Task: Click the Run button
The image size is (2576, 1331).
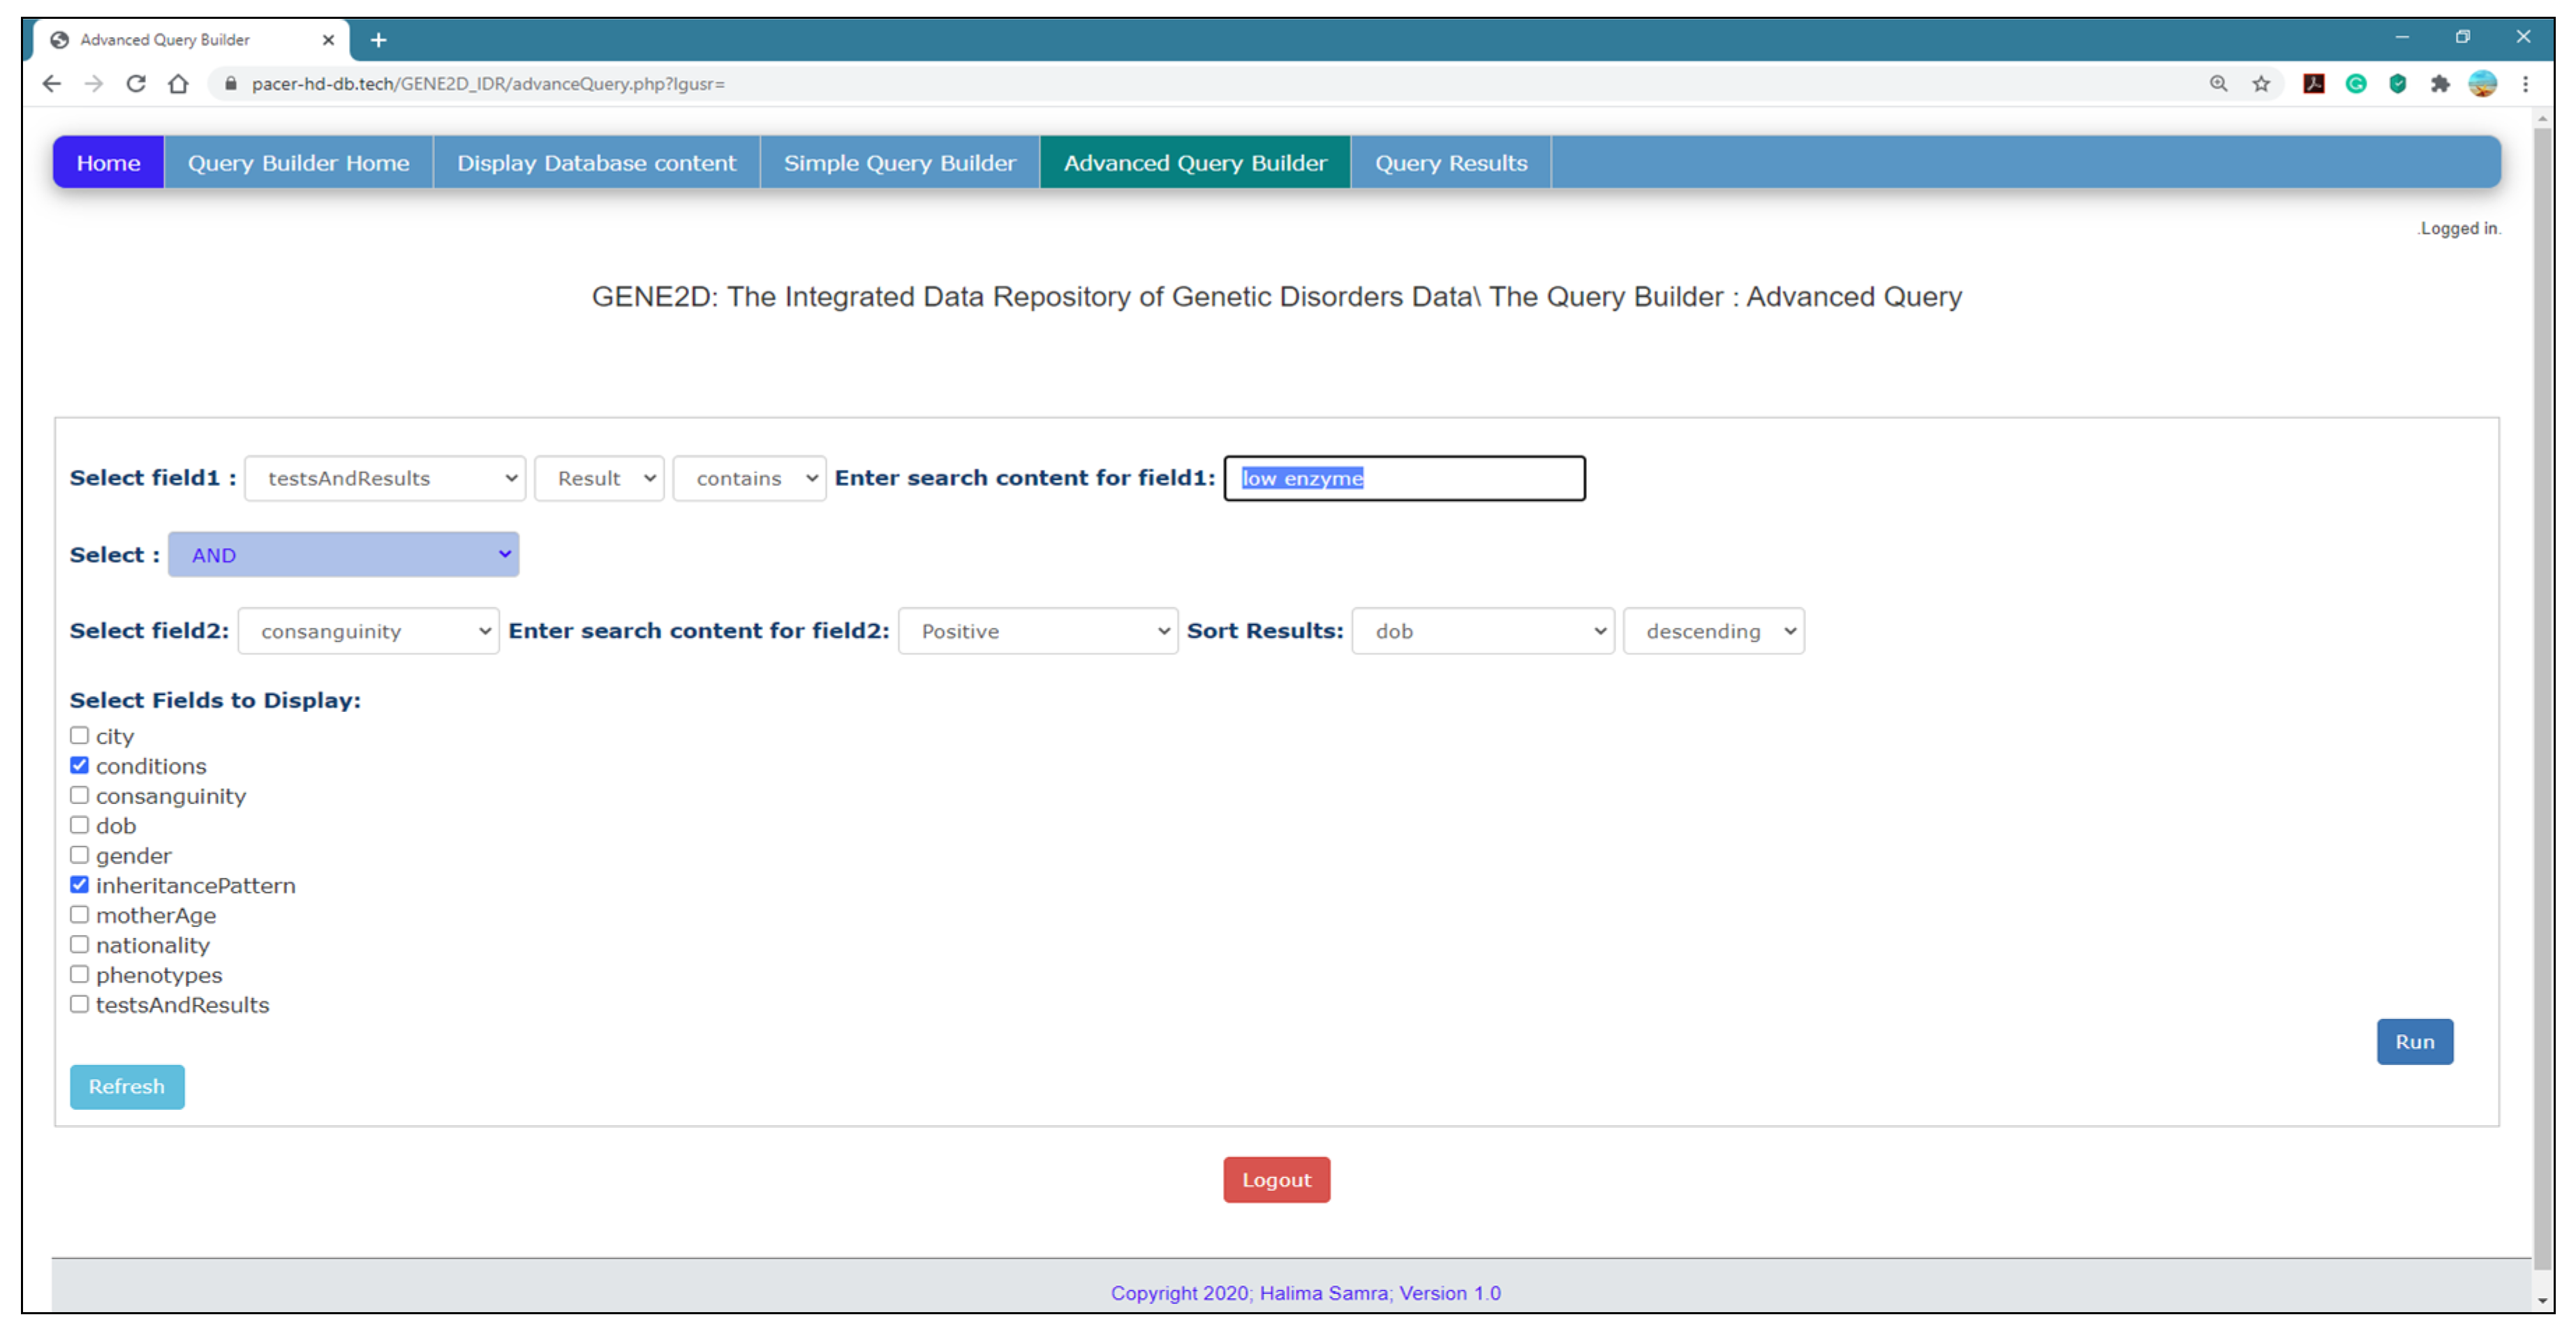Action: 2413,1042
